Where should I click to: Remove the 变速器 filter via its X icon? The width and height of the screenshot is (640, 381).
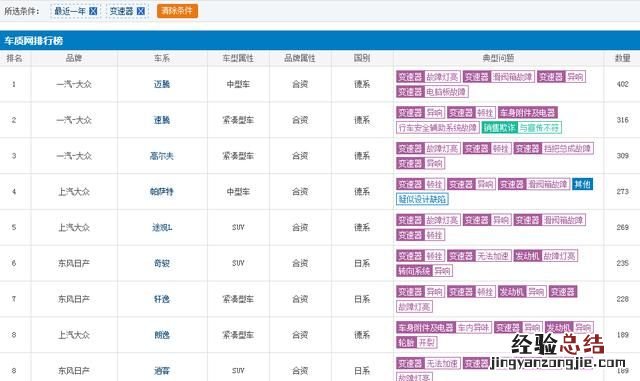pyautogui.click(x=141, y=11)
